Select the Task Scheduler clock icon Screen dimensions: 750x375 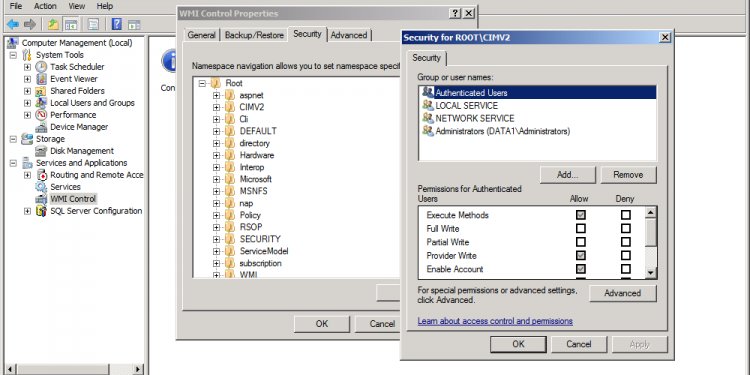click(42, 67)
